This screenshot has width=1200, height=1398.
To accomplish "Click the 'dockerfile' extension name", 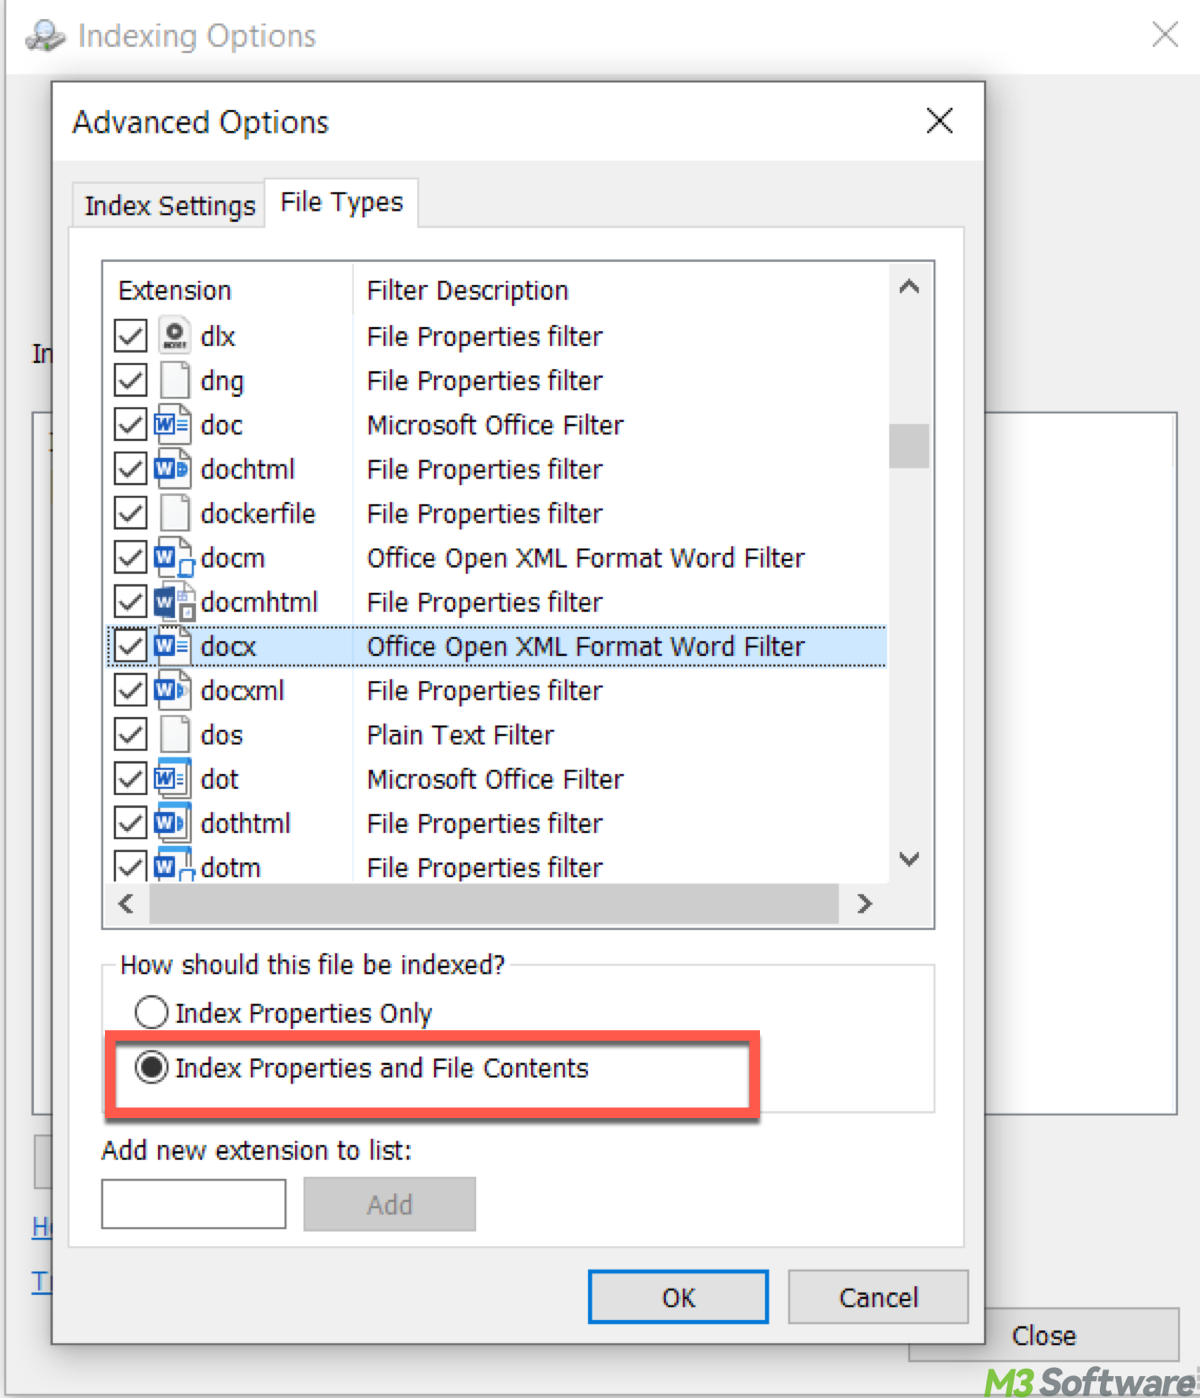I will [x=258, y=513].
